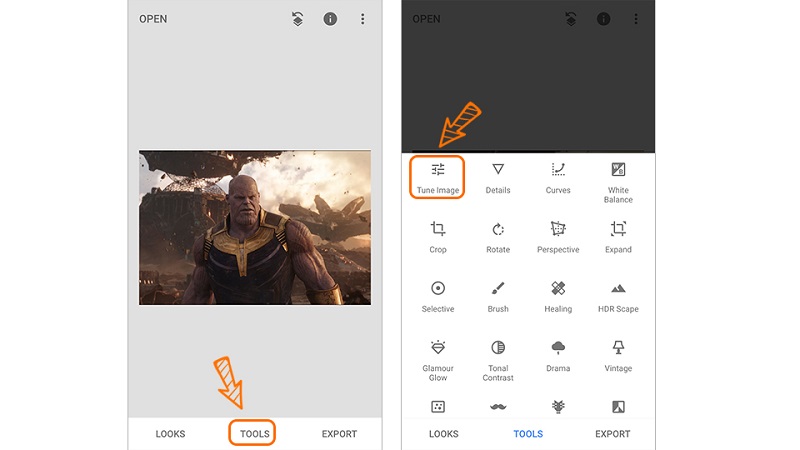Open the Curves tool
The width and height of the screenshot is (800, 450).
click(x=558, y=179)
